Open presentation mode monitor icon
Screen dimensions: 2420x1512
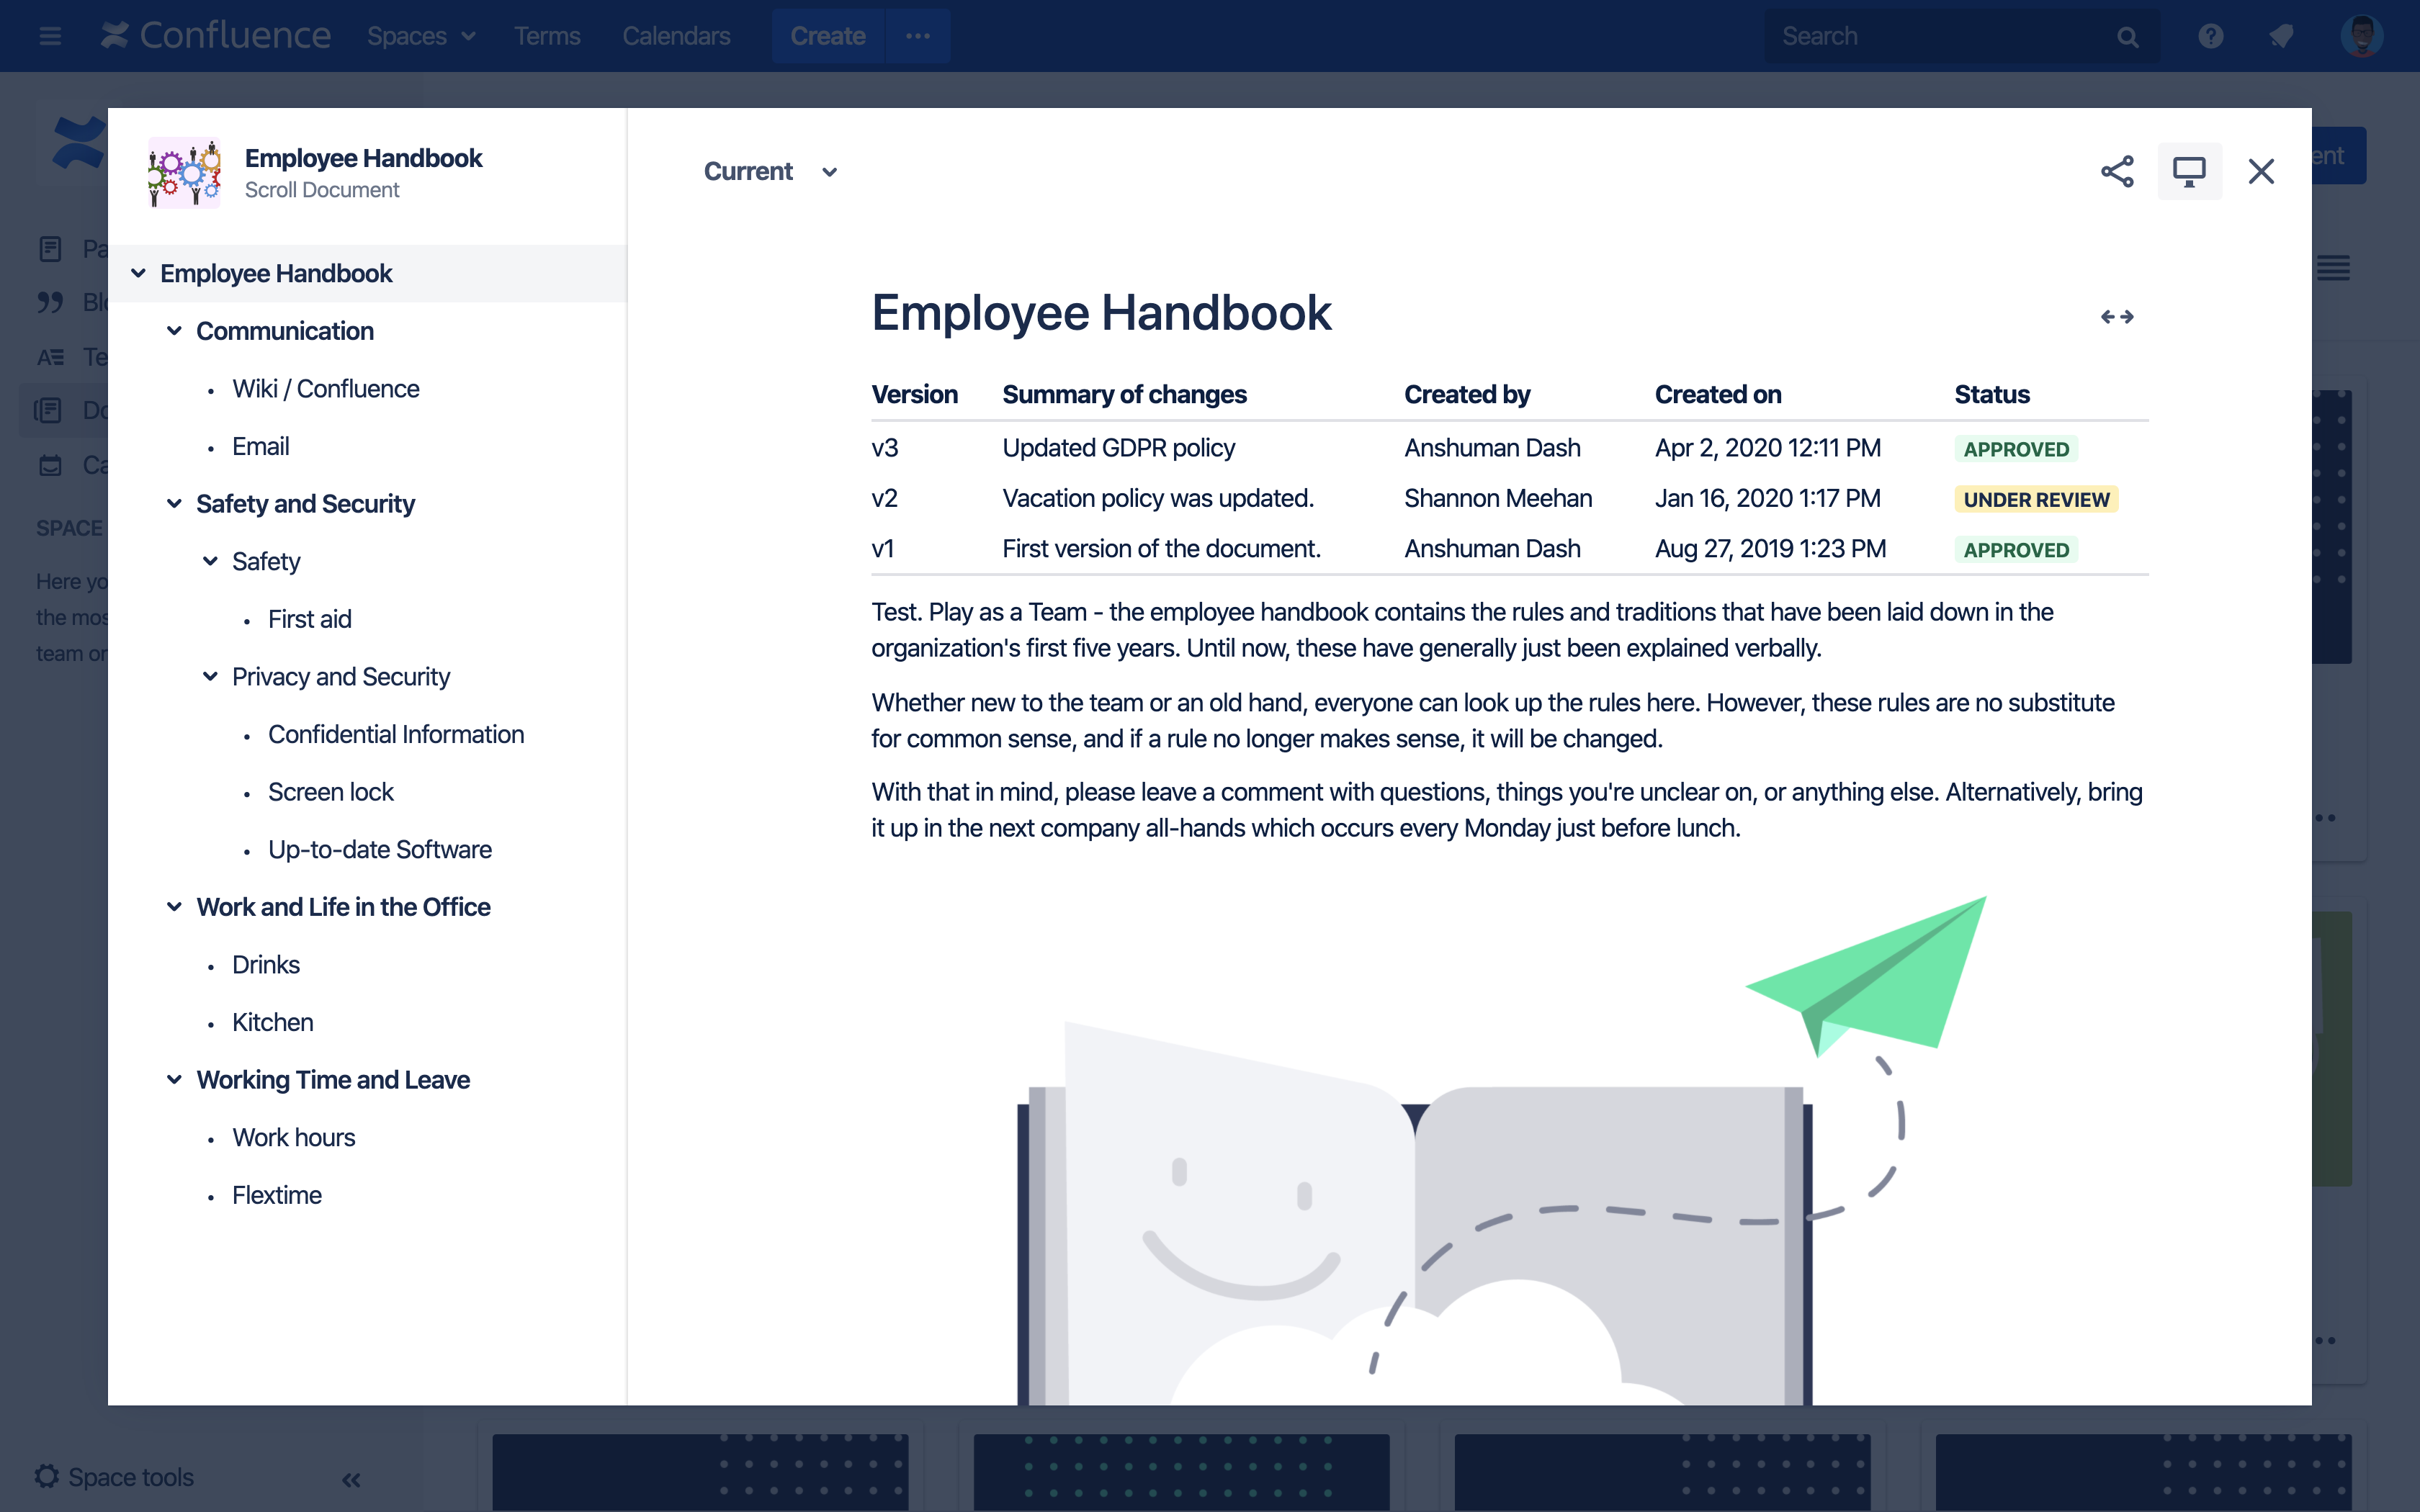click(x=2188, y=171)
